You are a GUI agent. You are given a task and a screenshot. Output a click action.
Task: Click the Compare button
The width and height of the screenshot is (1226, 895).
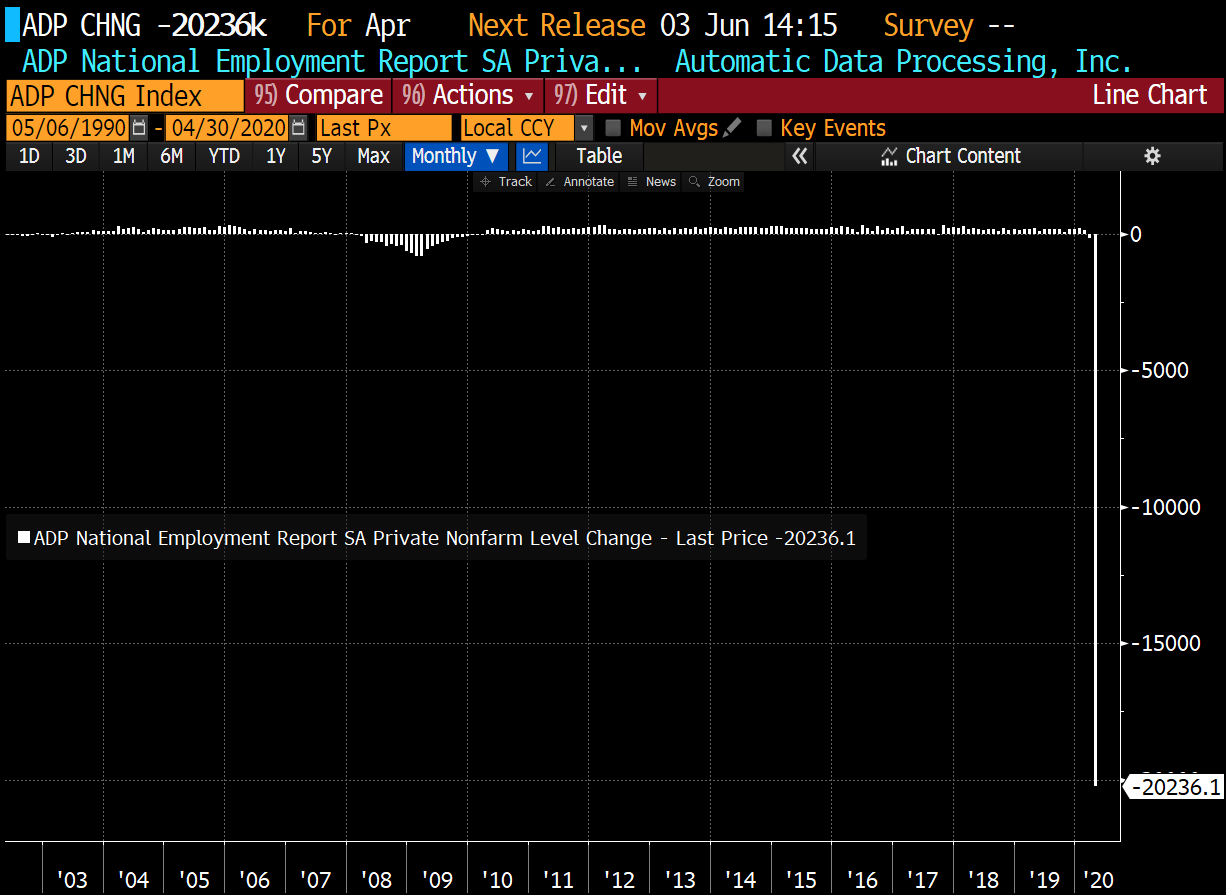tap(318, 96)
